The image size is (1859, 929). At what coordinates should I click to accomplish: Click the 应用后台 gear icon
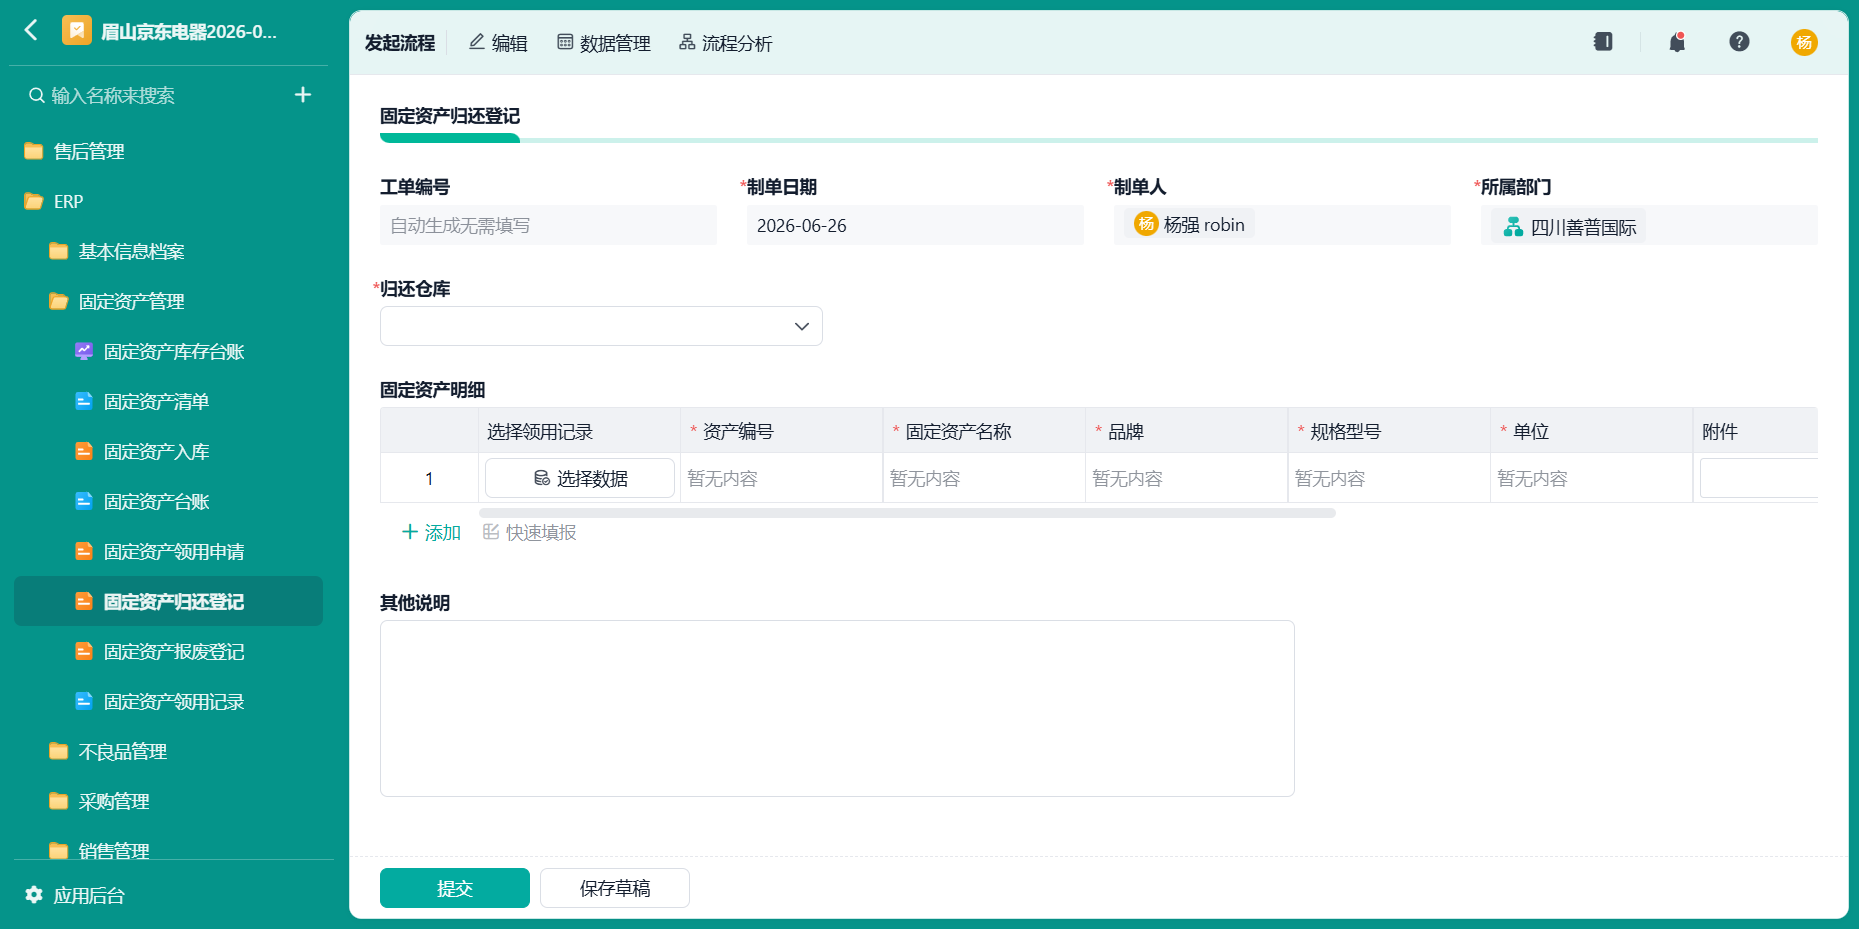34,894
